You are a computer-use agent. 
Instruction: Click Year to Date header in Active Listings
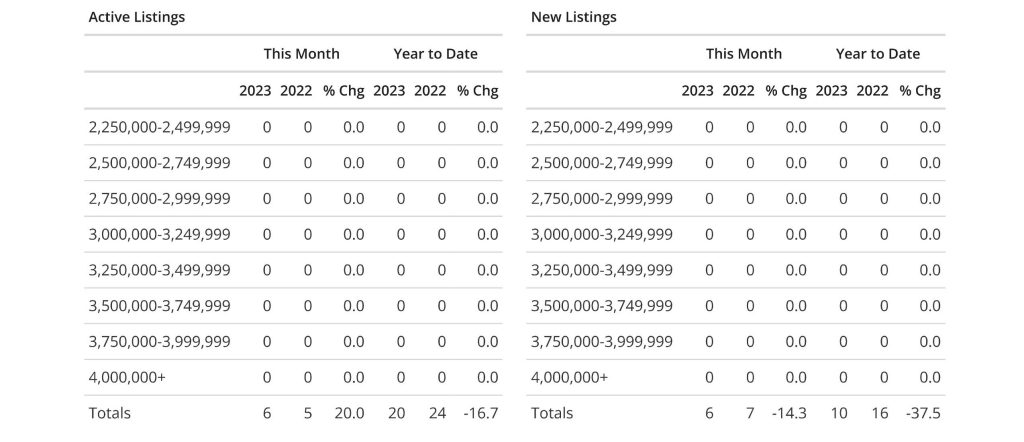click(x=435, y=54)
